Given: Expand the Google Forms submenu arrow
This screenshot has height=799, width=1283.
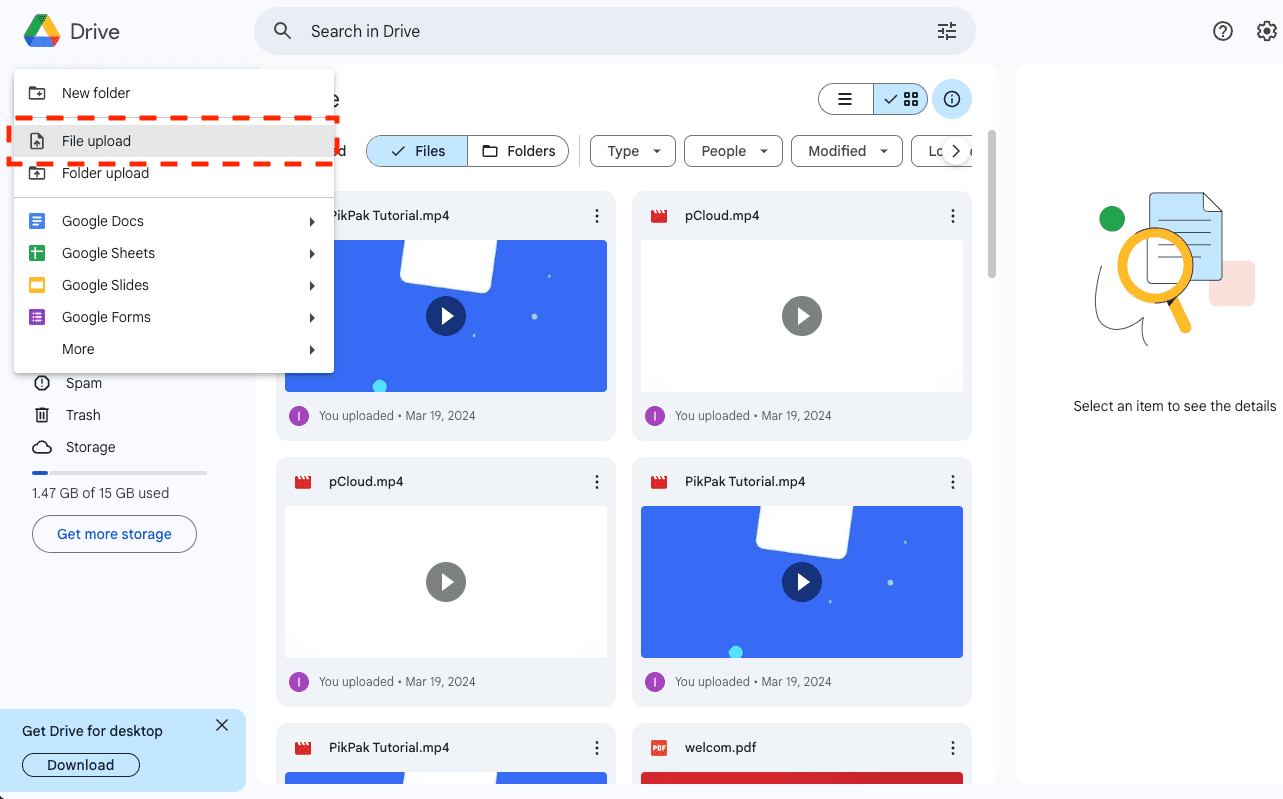Looking at the screenshot, I should click(312, 318).
